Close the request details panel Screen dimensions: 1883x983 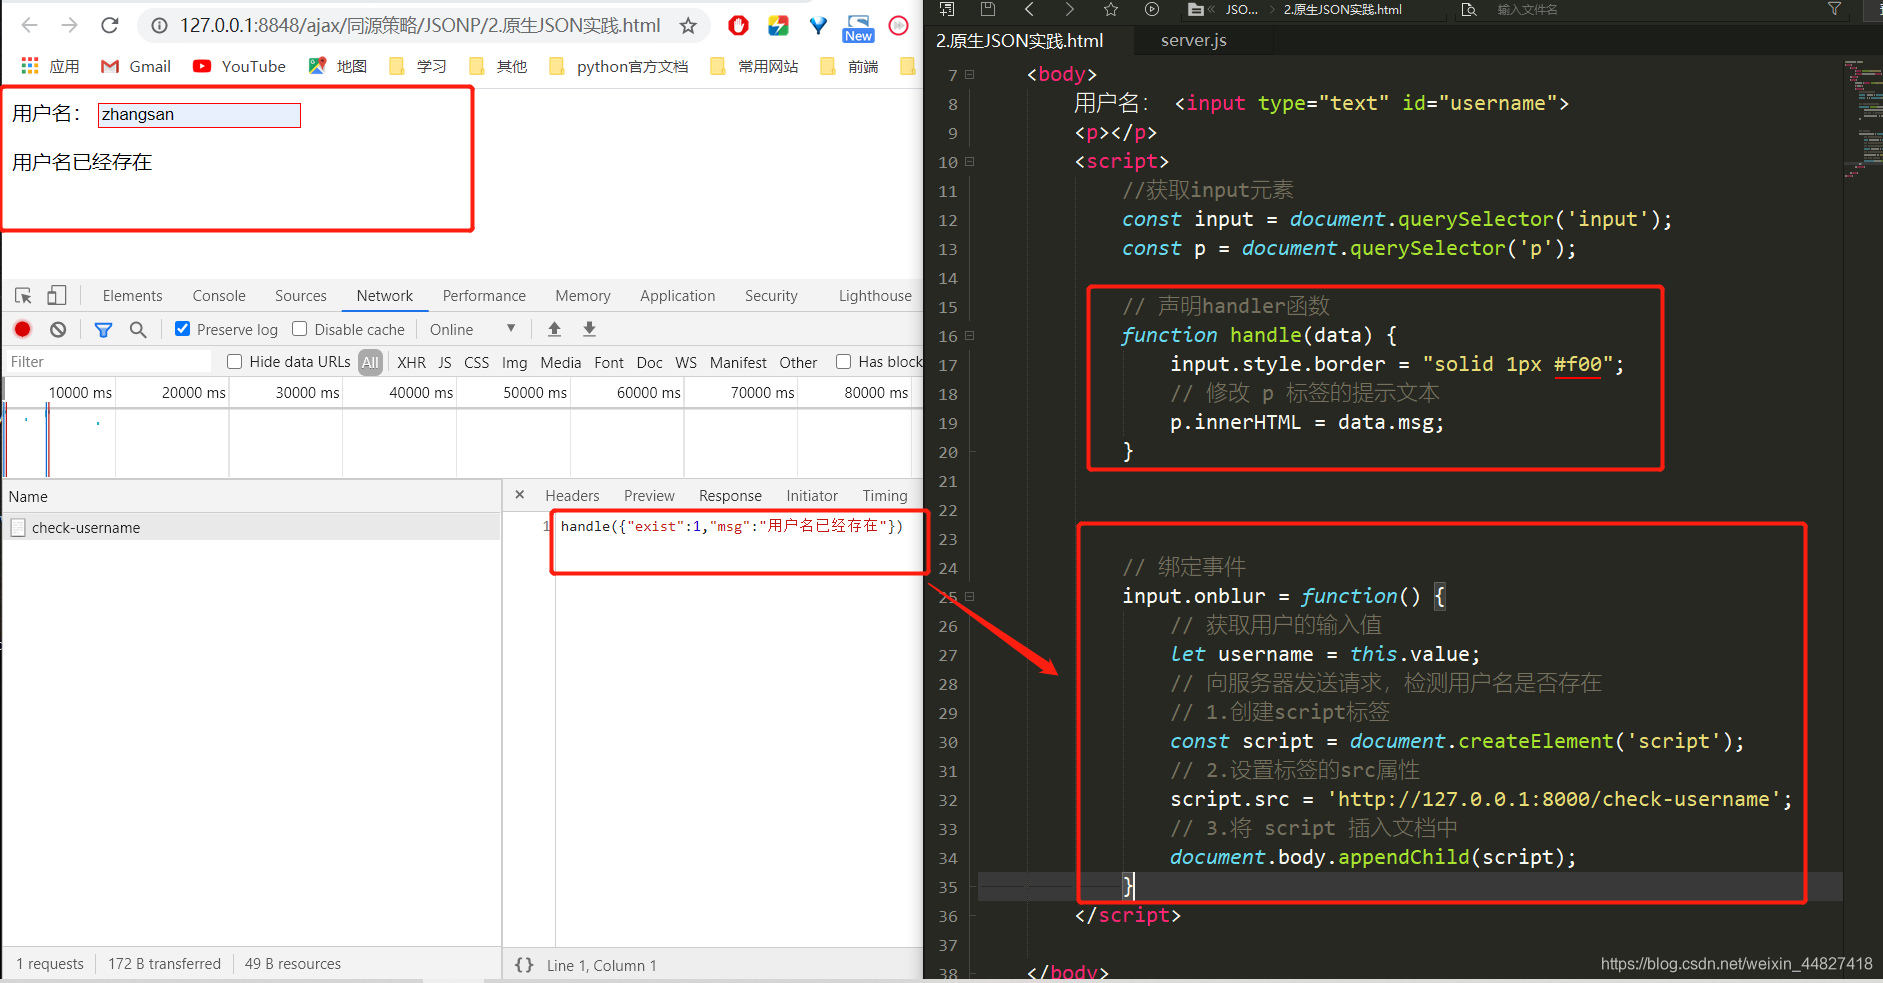point(519,495)
